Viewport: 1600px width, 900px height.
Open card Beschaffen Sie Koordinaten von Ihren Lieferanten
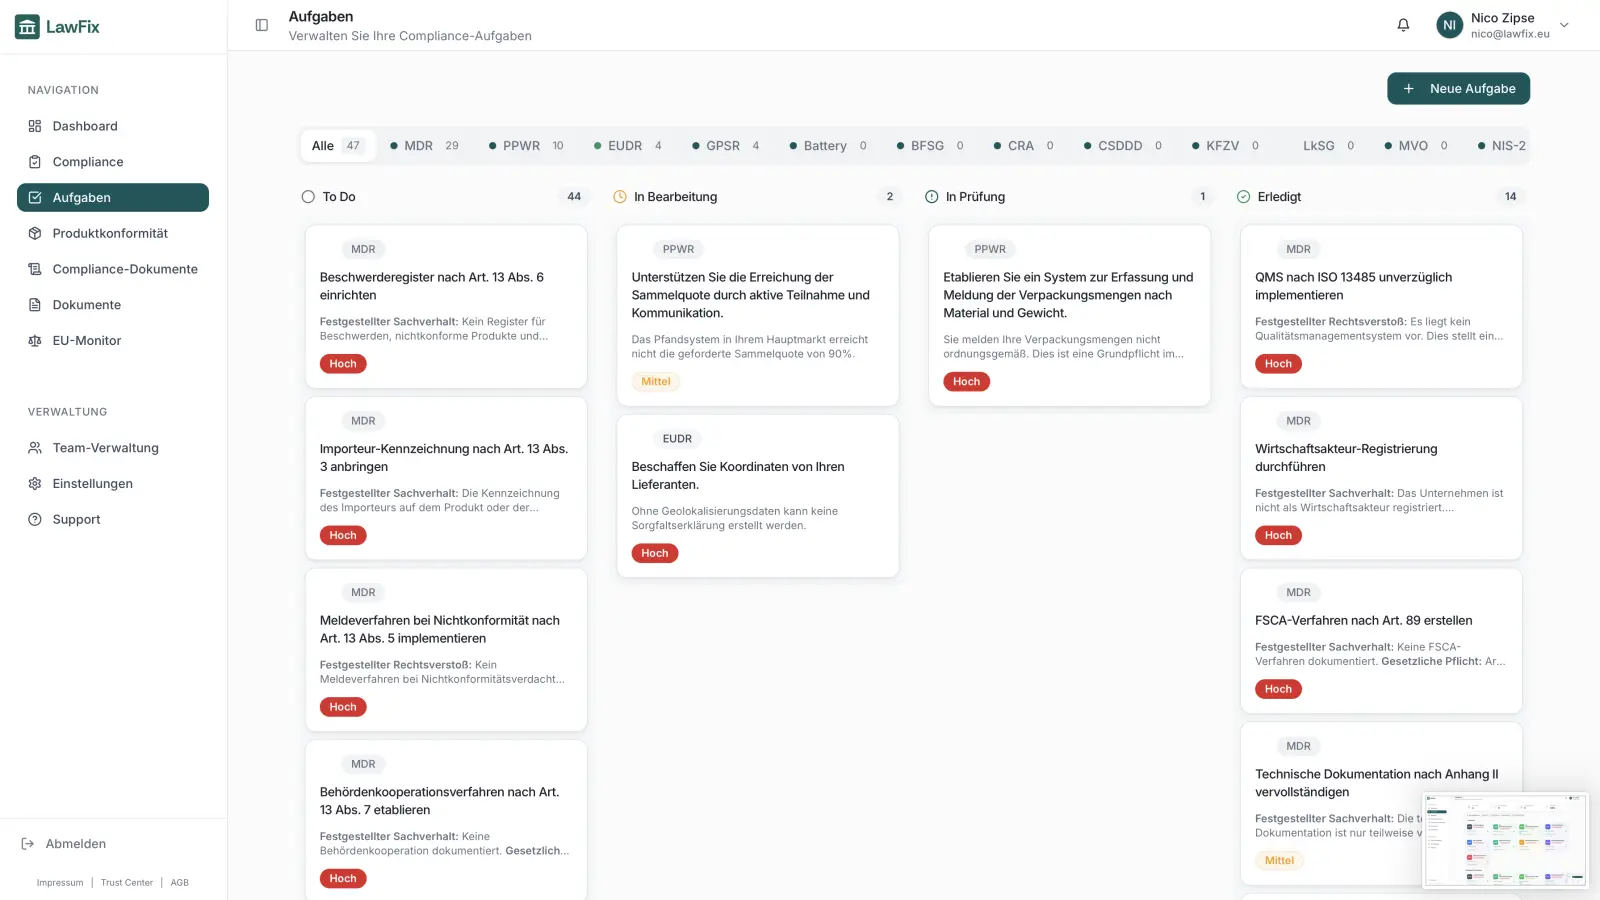point(758,496)
